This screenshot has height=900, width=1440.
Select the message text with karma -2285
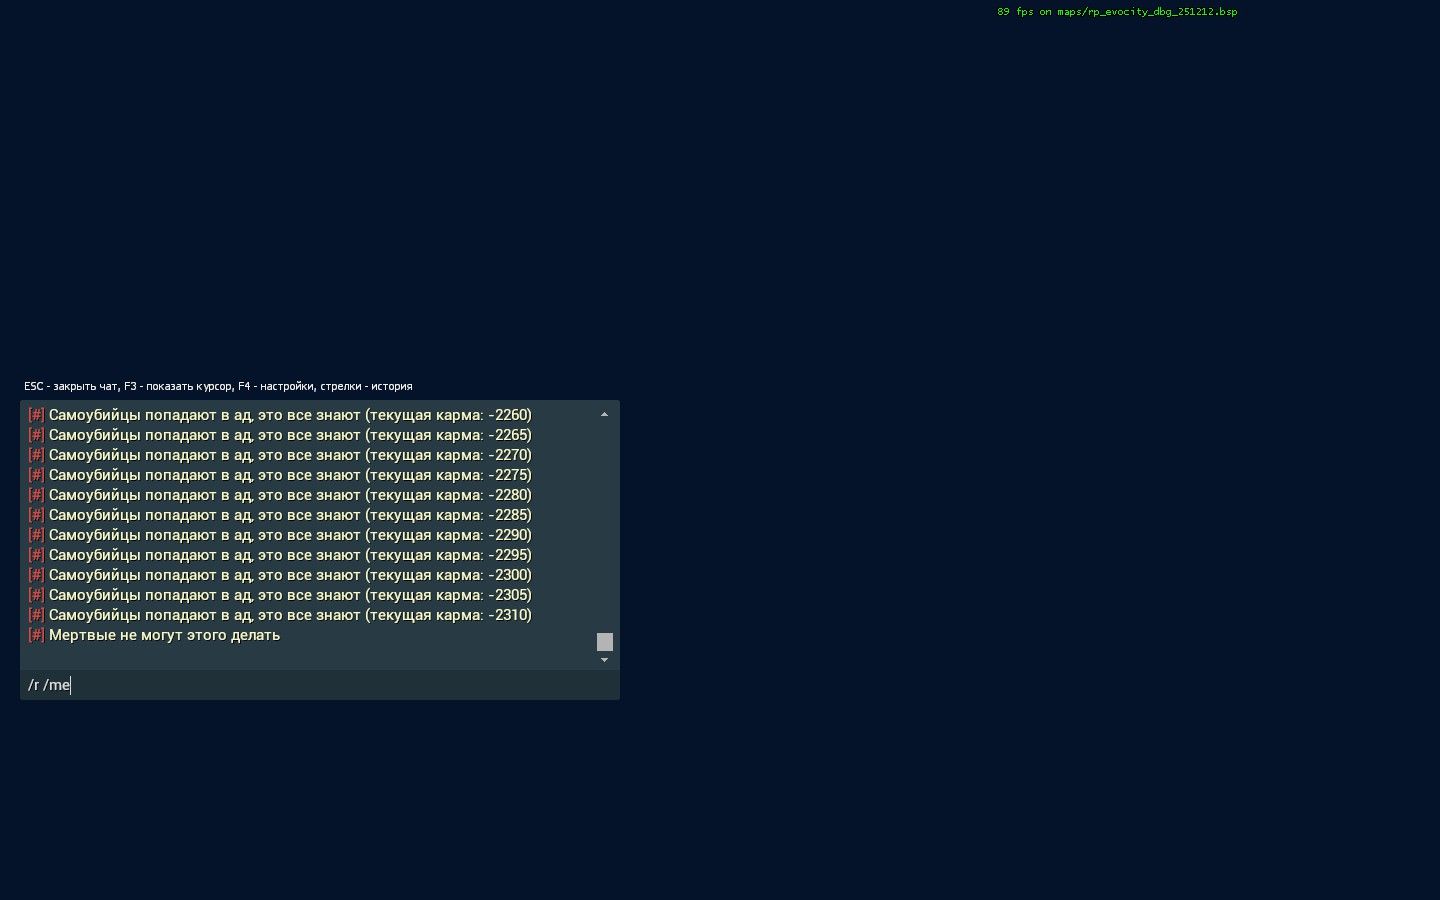click(290, 515)
